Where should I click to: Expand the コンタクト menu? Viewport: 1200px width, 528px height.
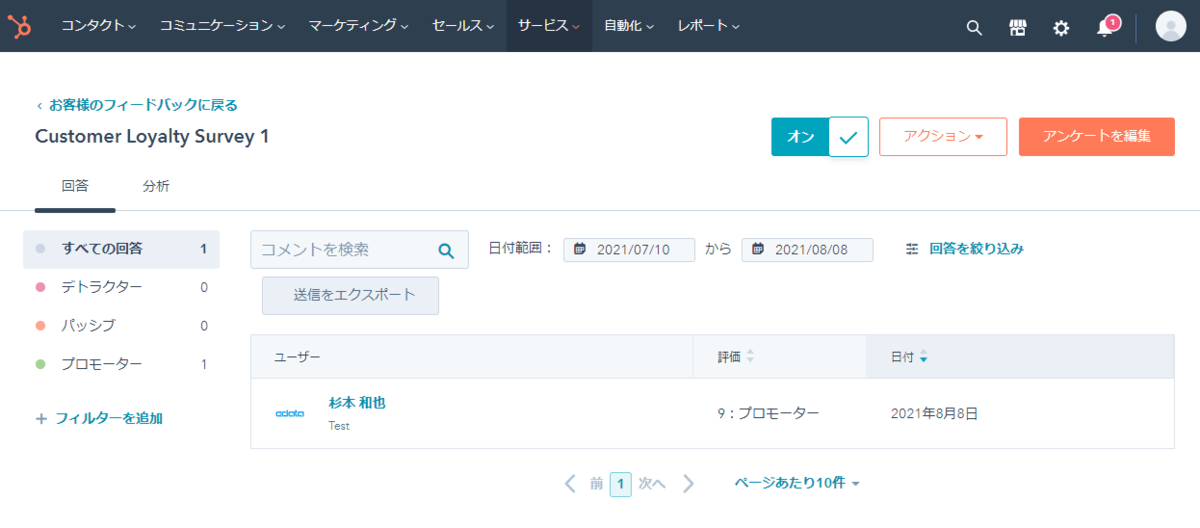click(98, 26)
